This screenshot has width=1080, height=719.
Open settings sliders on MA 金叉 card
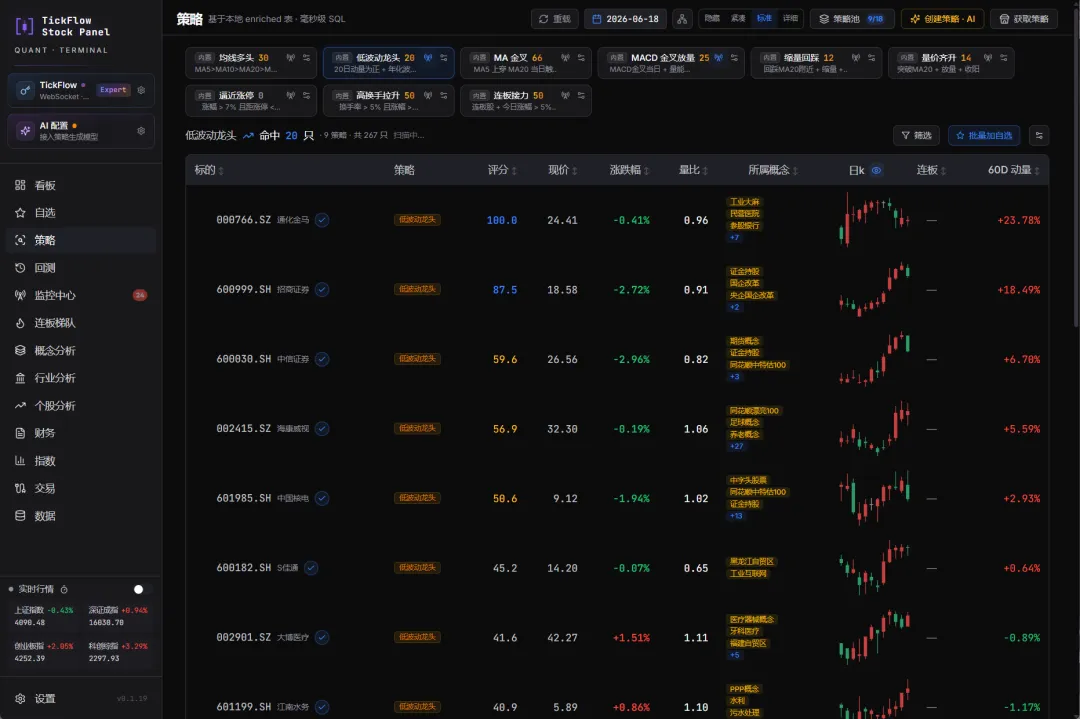581,58
